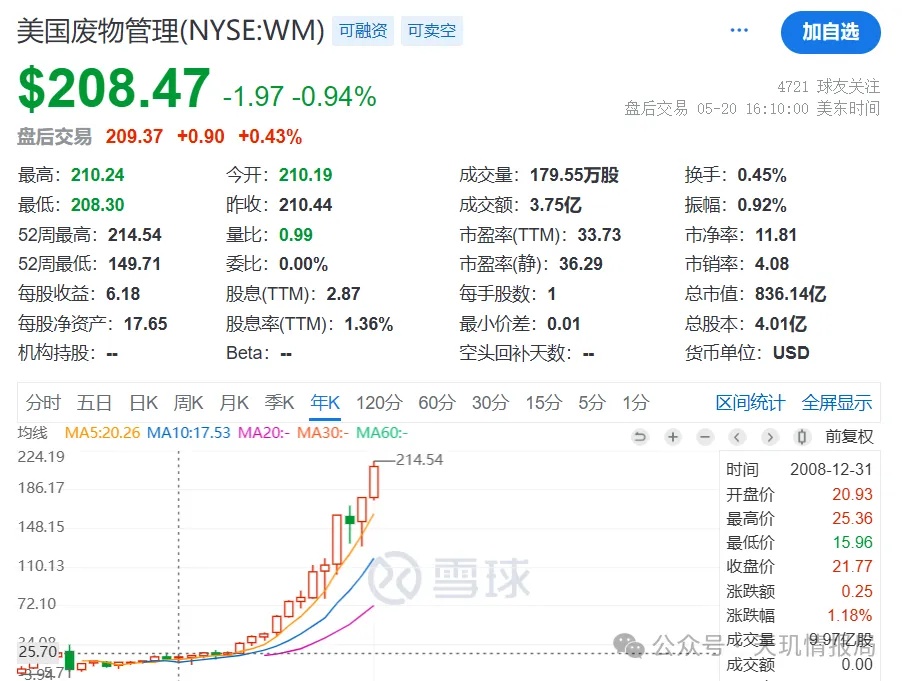Click the current price $208.47

[114, 88]
